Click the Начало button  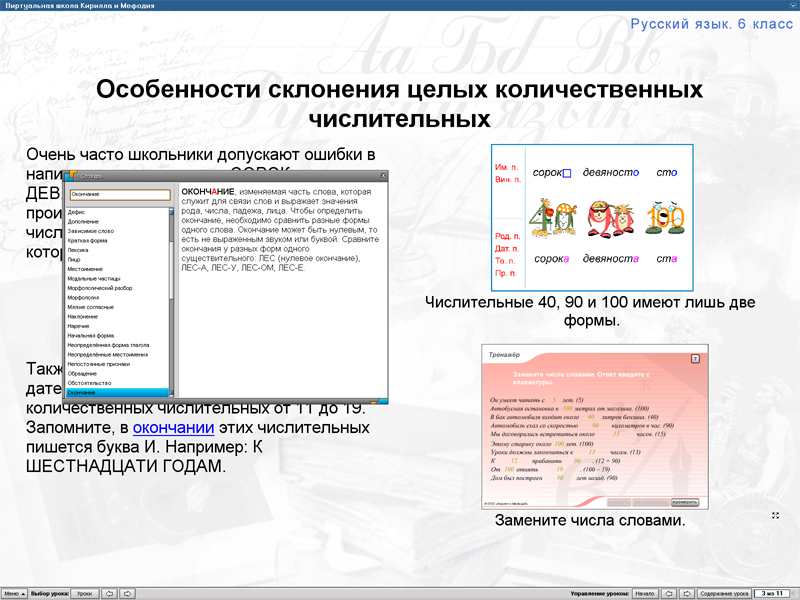(647, 592)
